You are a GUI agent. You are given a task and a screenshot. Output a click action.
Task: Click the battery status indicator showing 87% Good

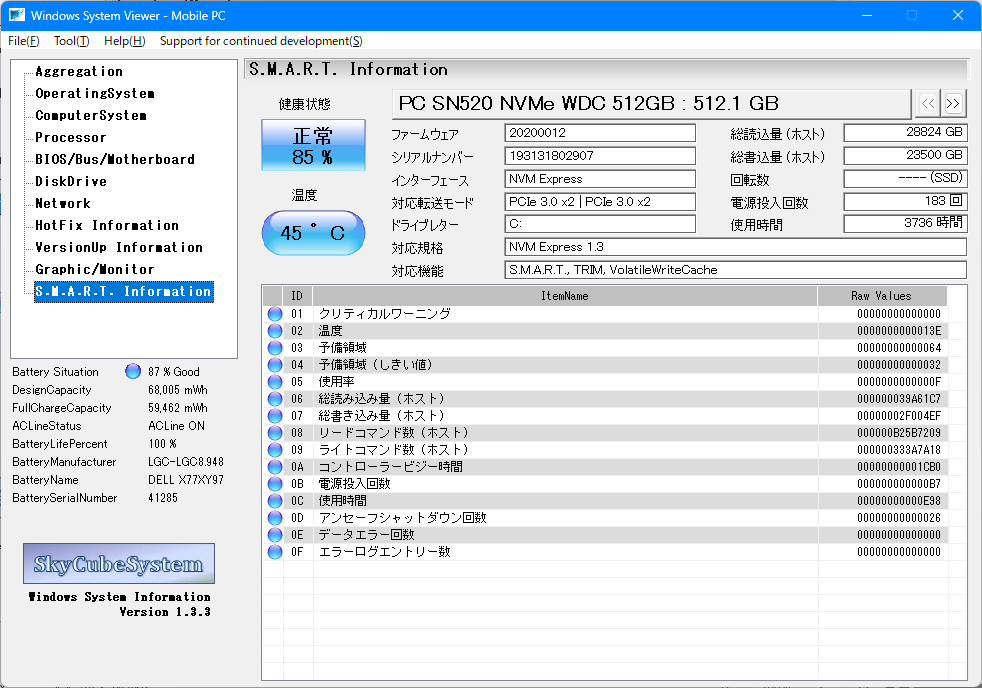click(132, 371)
